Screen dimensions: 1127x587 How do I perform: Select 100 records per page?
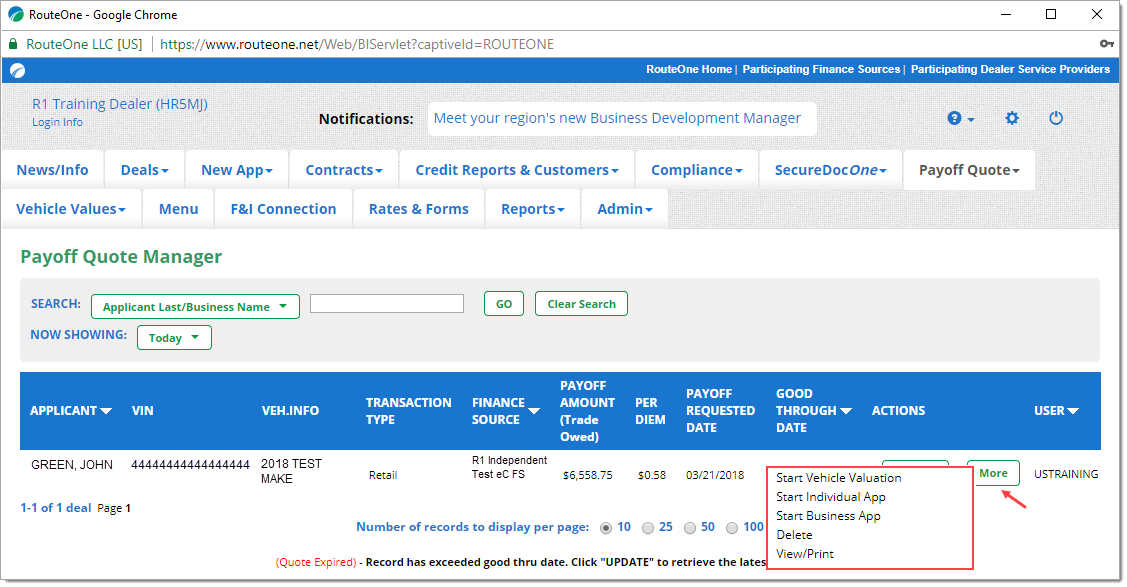(x=732, y=528)
